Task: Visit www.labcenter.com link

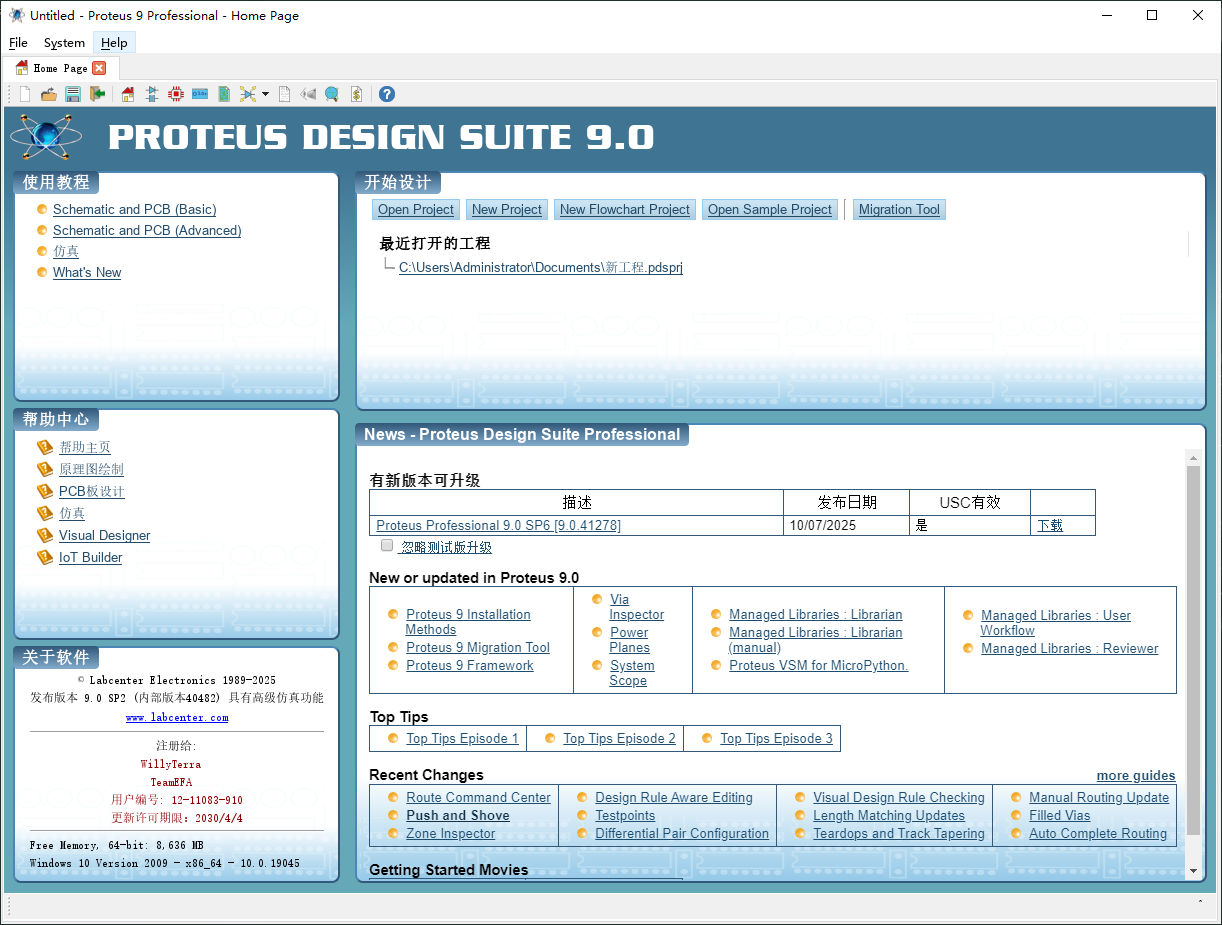Action: click(x=177, y=717)
